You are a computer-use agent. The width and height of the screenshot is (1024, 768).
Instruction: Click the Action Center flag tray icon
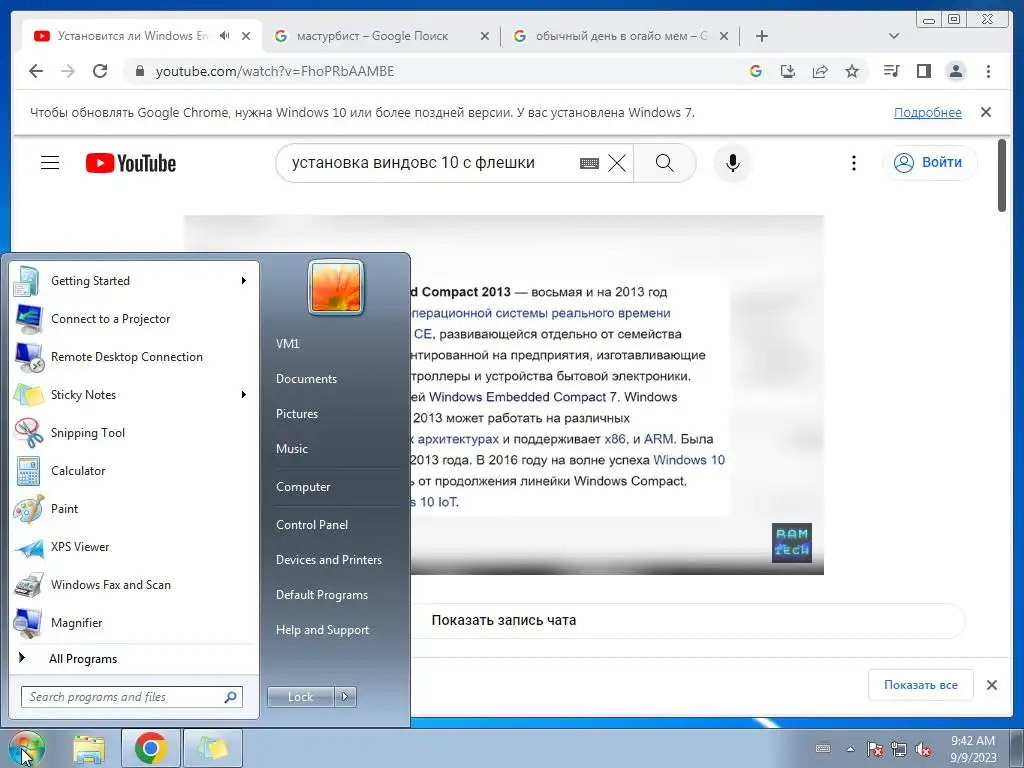pos(874,749)
